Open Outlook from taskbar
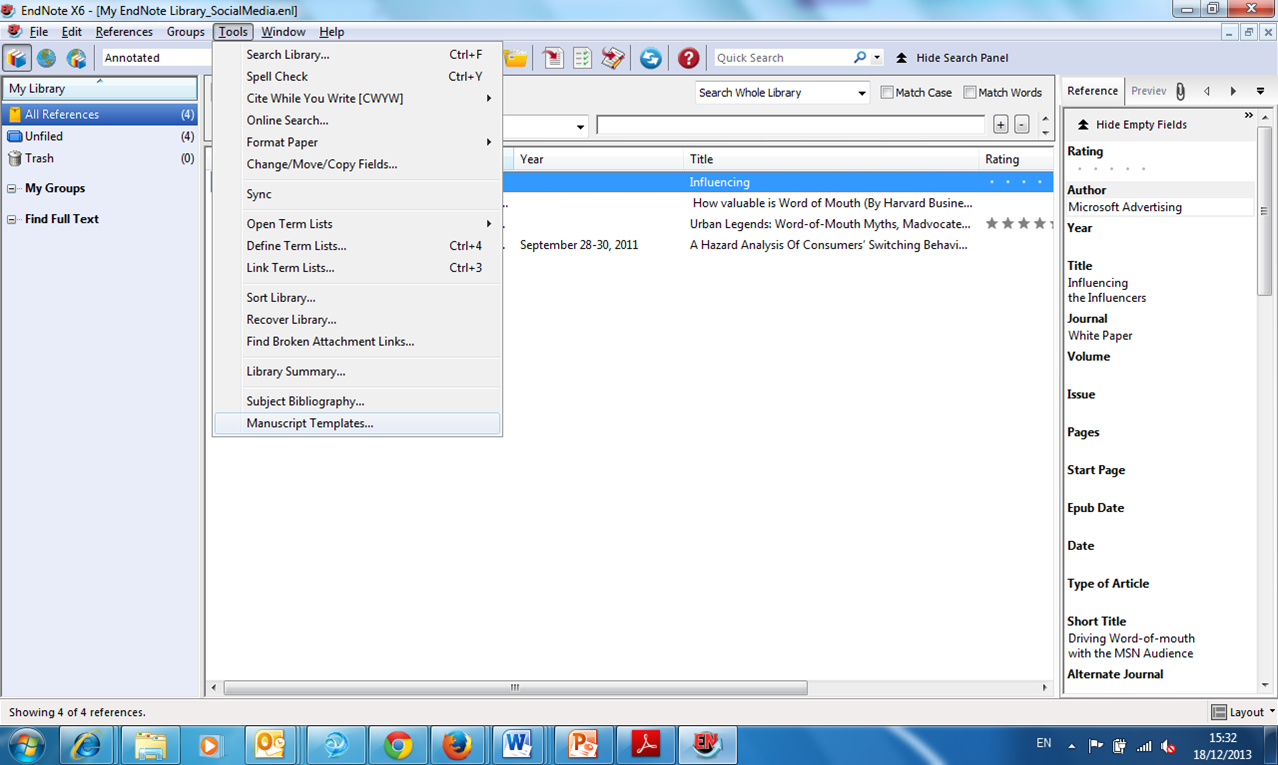This screenshot has height=765, width=1278. pyautogui.click(x=270, y=745)
